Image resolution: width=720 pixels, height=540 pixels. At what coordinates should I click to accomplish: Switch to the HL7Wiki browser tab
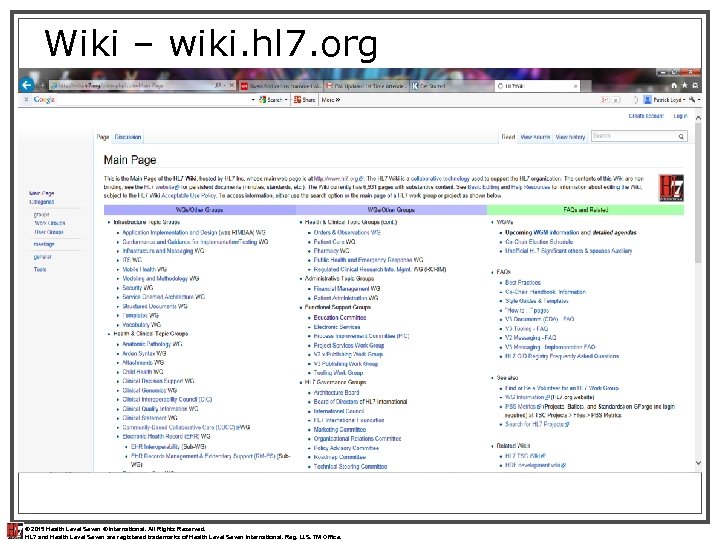pyautogui.click(x=535, y=86)
